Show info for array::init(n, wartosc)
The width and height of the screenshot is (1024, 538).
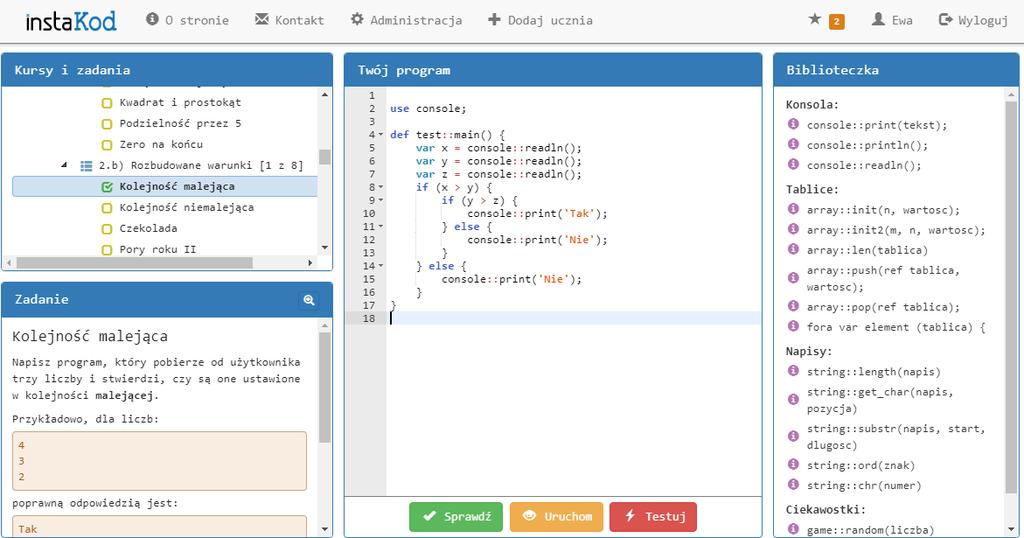(793, 209)
